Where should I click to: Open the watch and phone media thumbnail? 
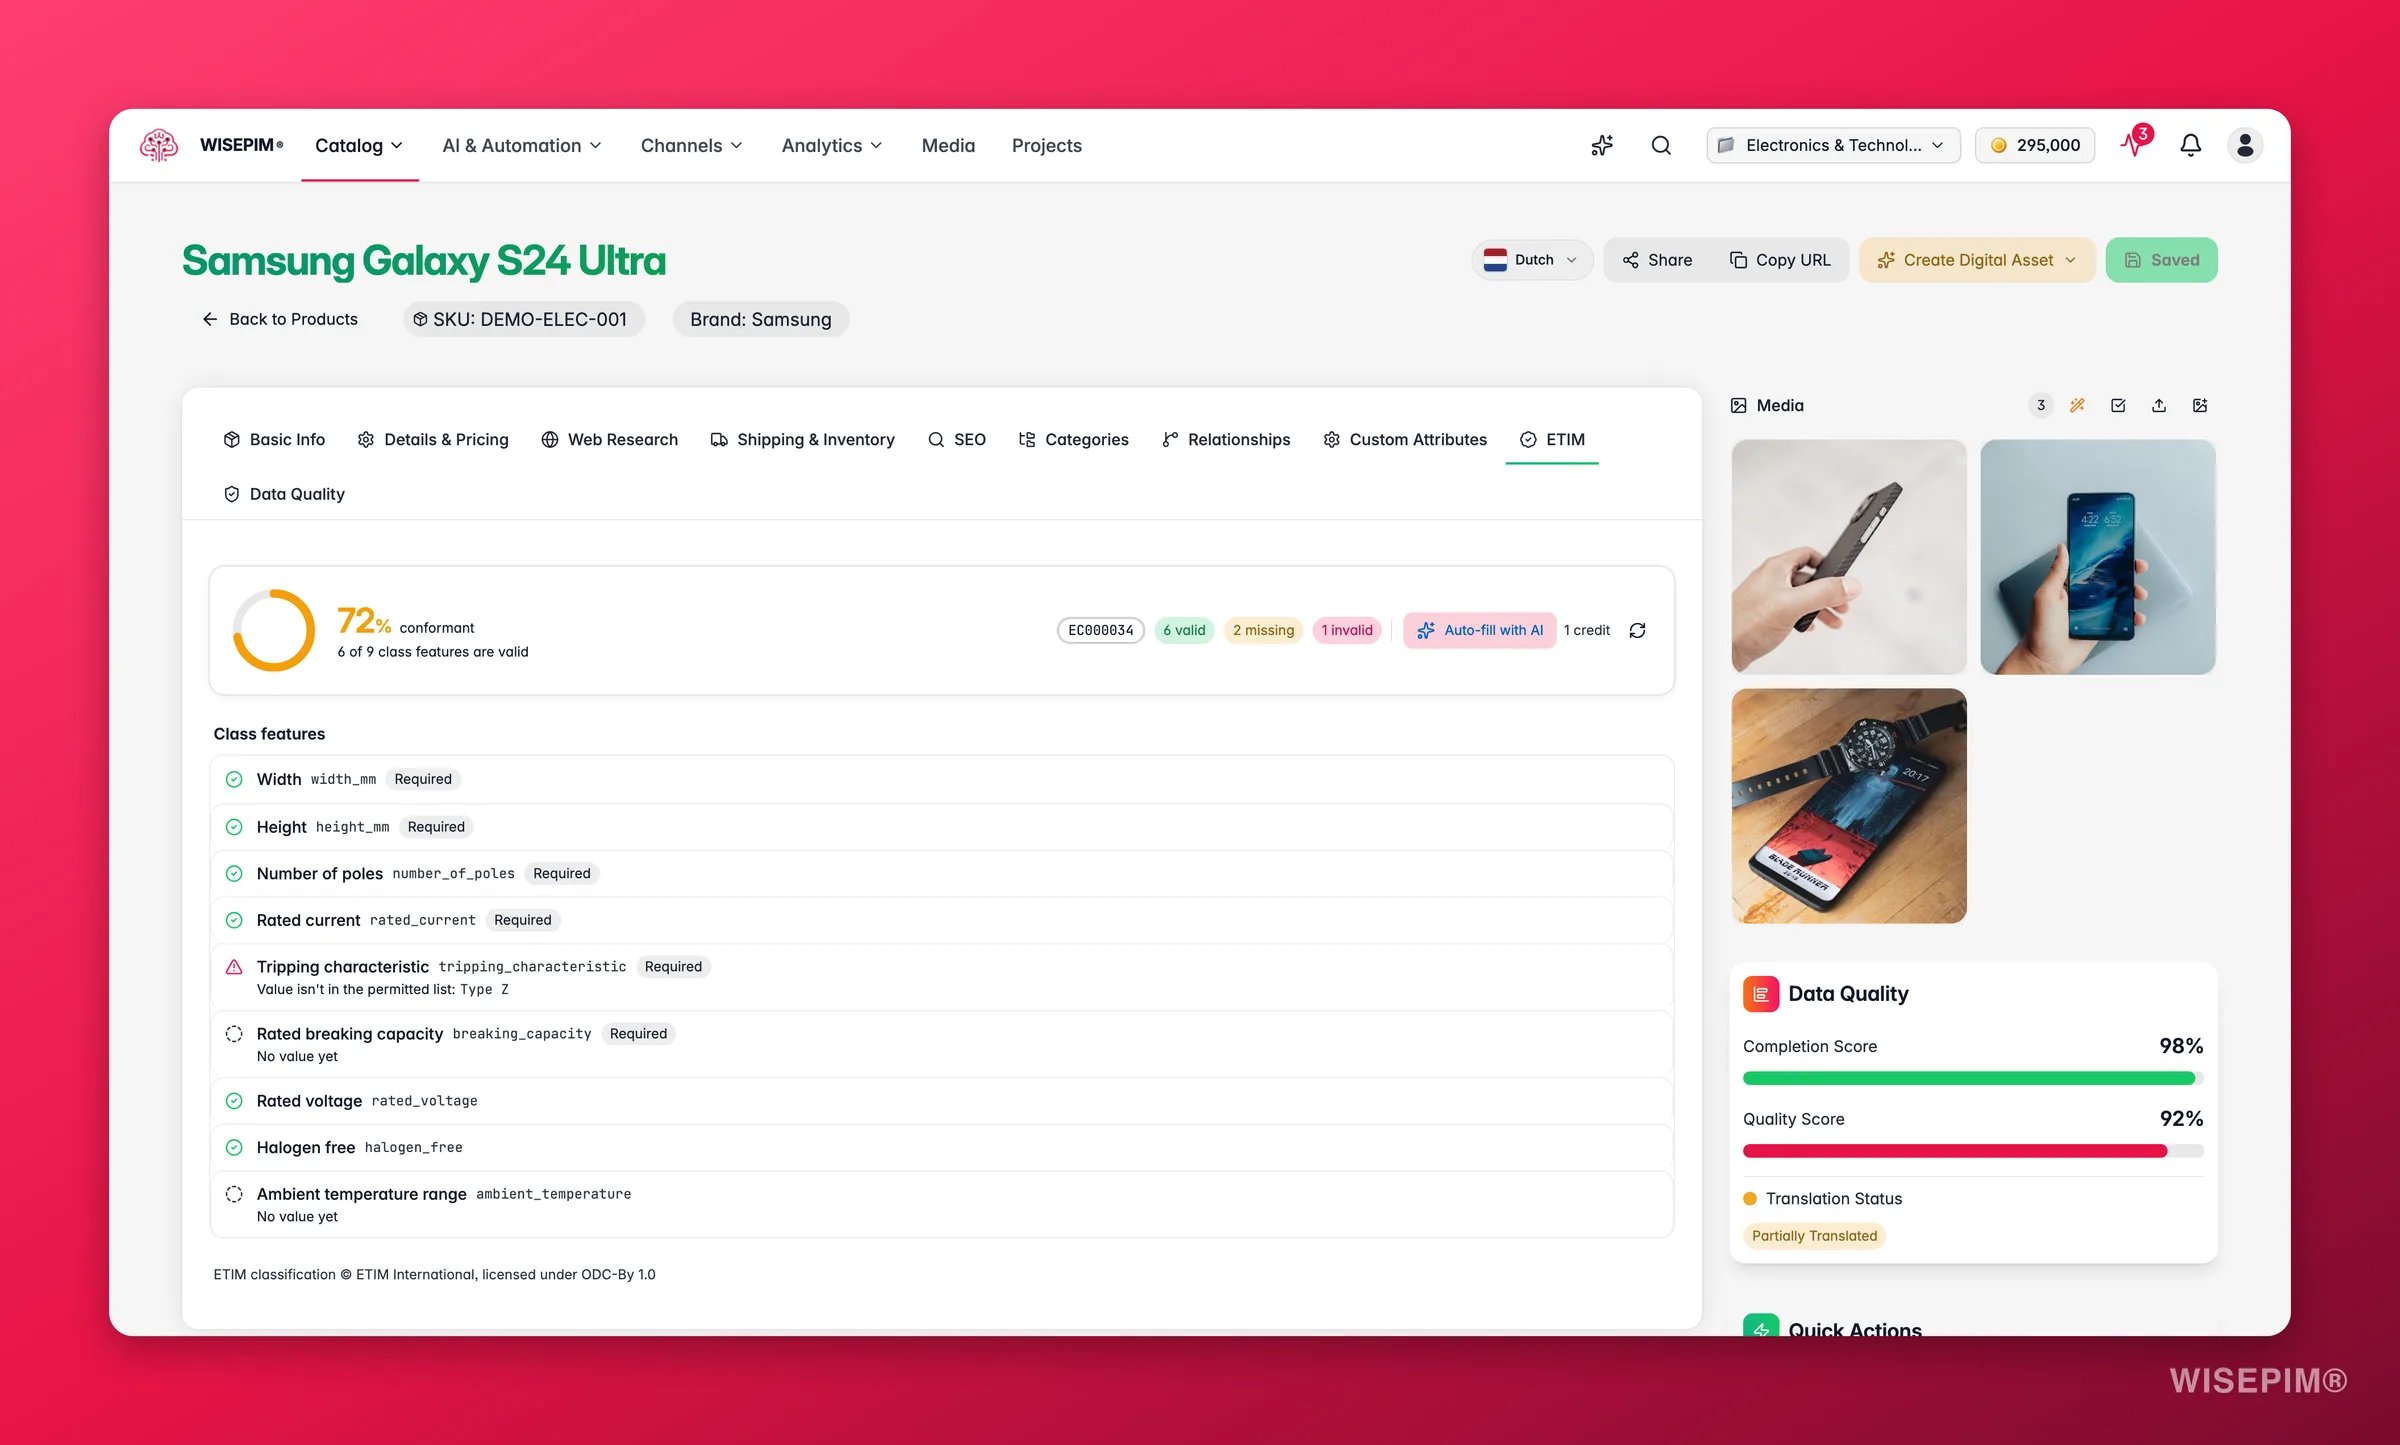pyautogui.click(x=1849, y=806)
